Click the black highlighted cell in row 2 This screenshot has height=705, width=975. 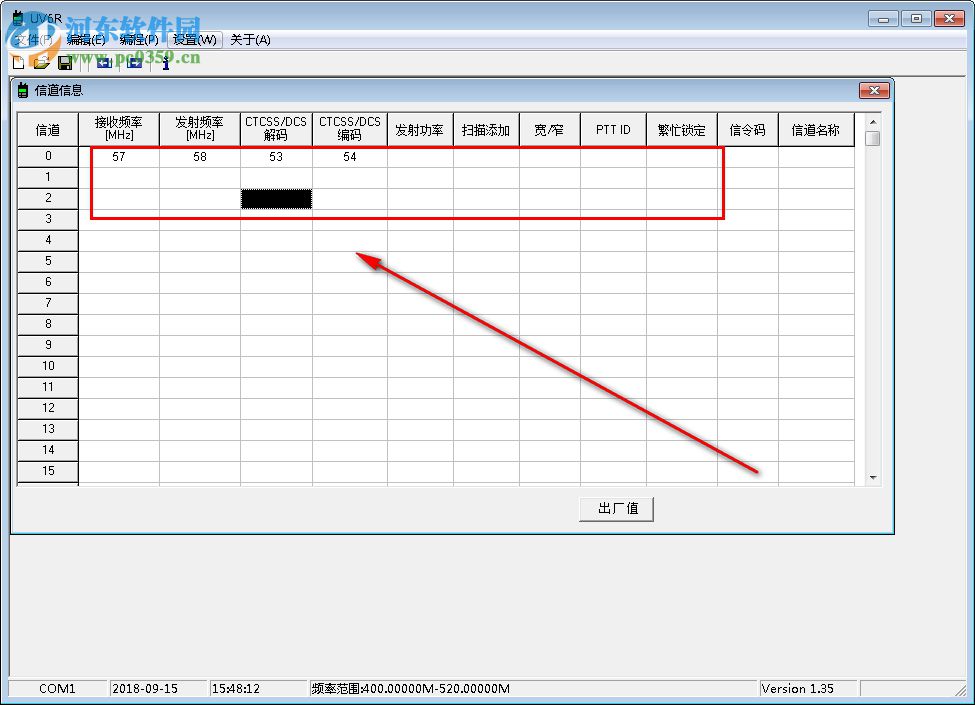click(276, 199)
